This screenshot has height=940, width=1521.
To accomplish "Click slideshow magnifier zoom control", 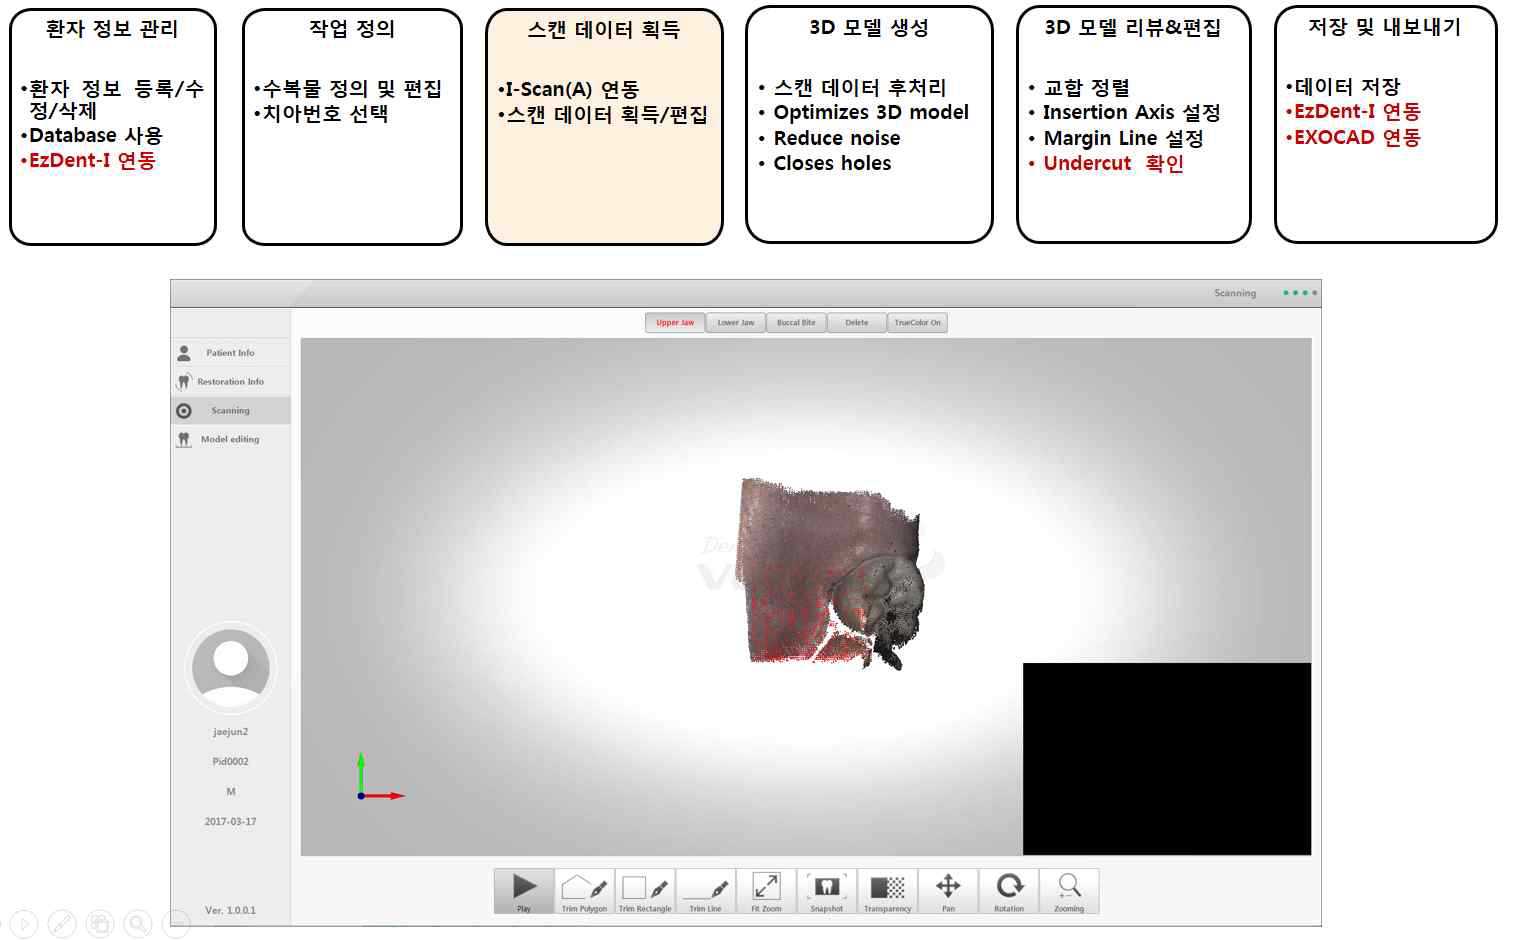I will pyautogui.click(x=138, y=924).
